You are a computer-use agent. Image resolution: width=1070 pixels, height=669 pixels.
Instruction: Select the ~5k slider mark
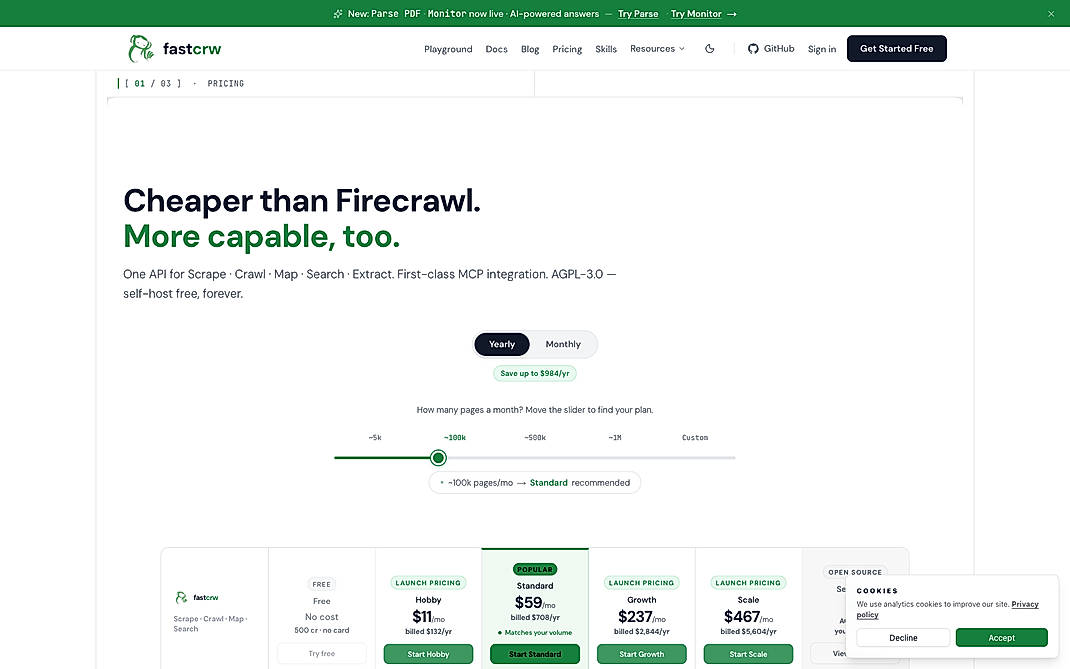(375, 438)
